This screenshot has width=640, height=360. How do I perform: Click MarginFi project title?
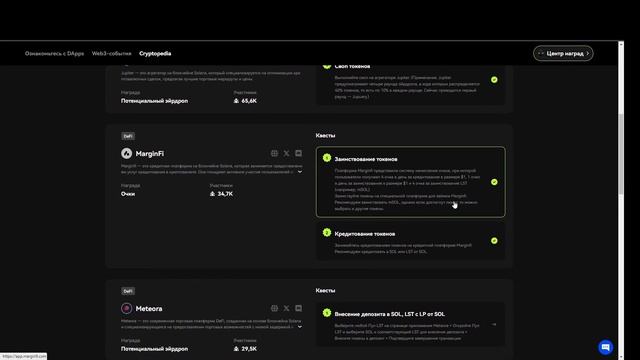pyautogui.click(x=150, y=153)
